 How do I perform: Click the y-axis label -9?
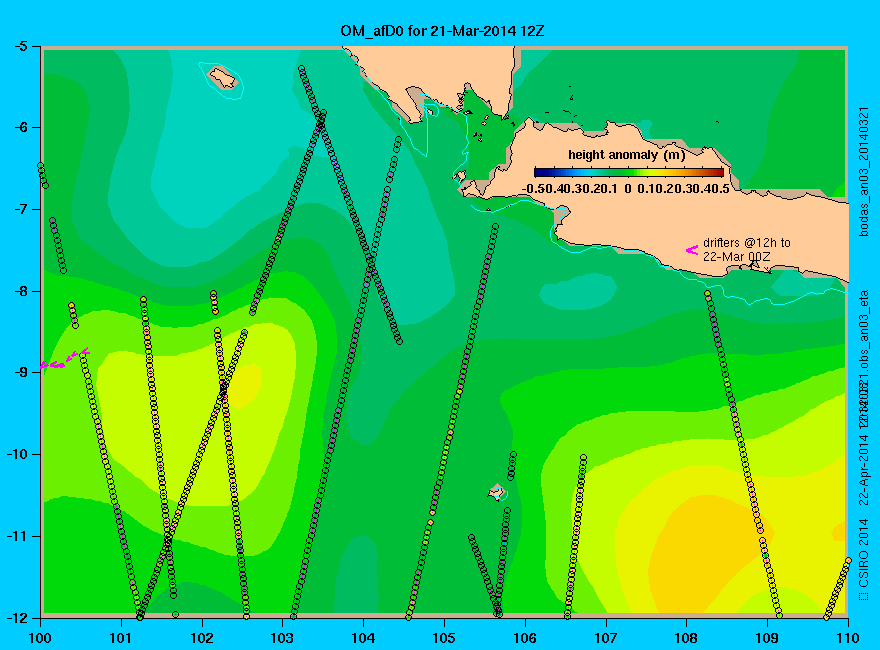(x=20, y=373)
